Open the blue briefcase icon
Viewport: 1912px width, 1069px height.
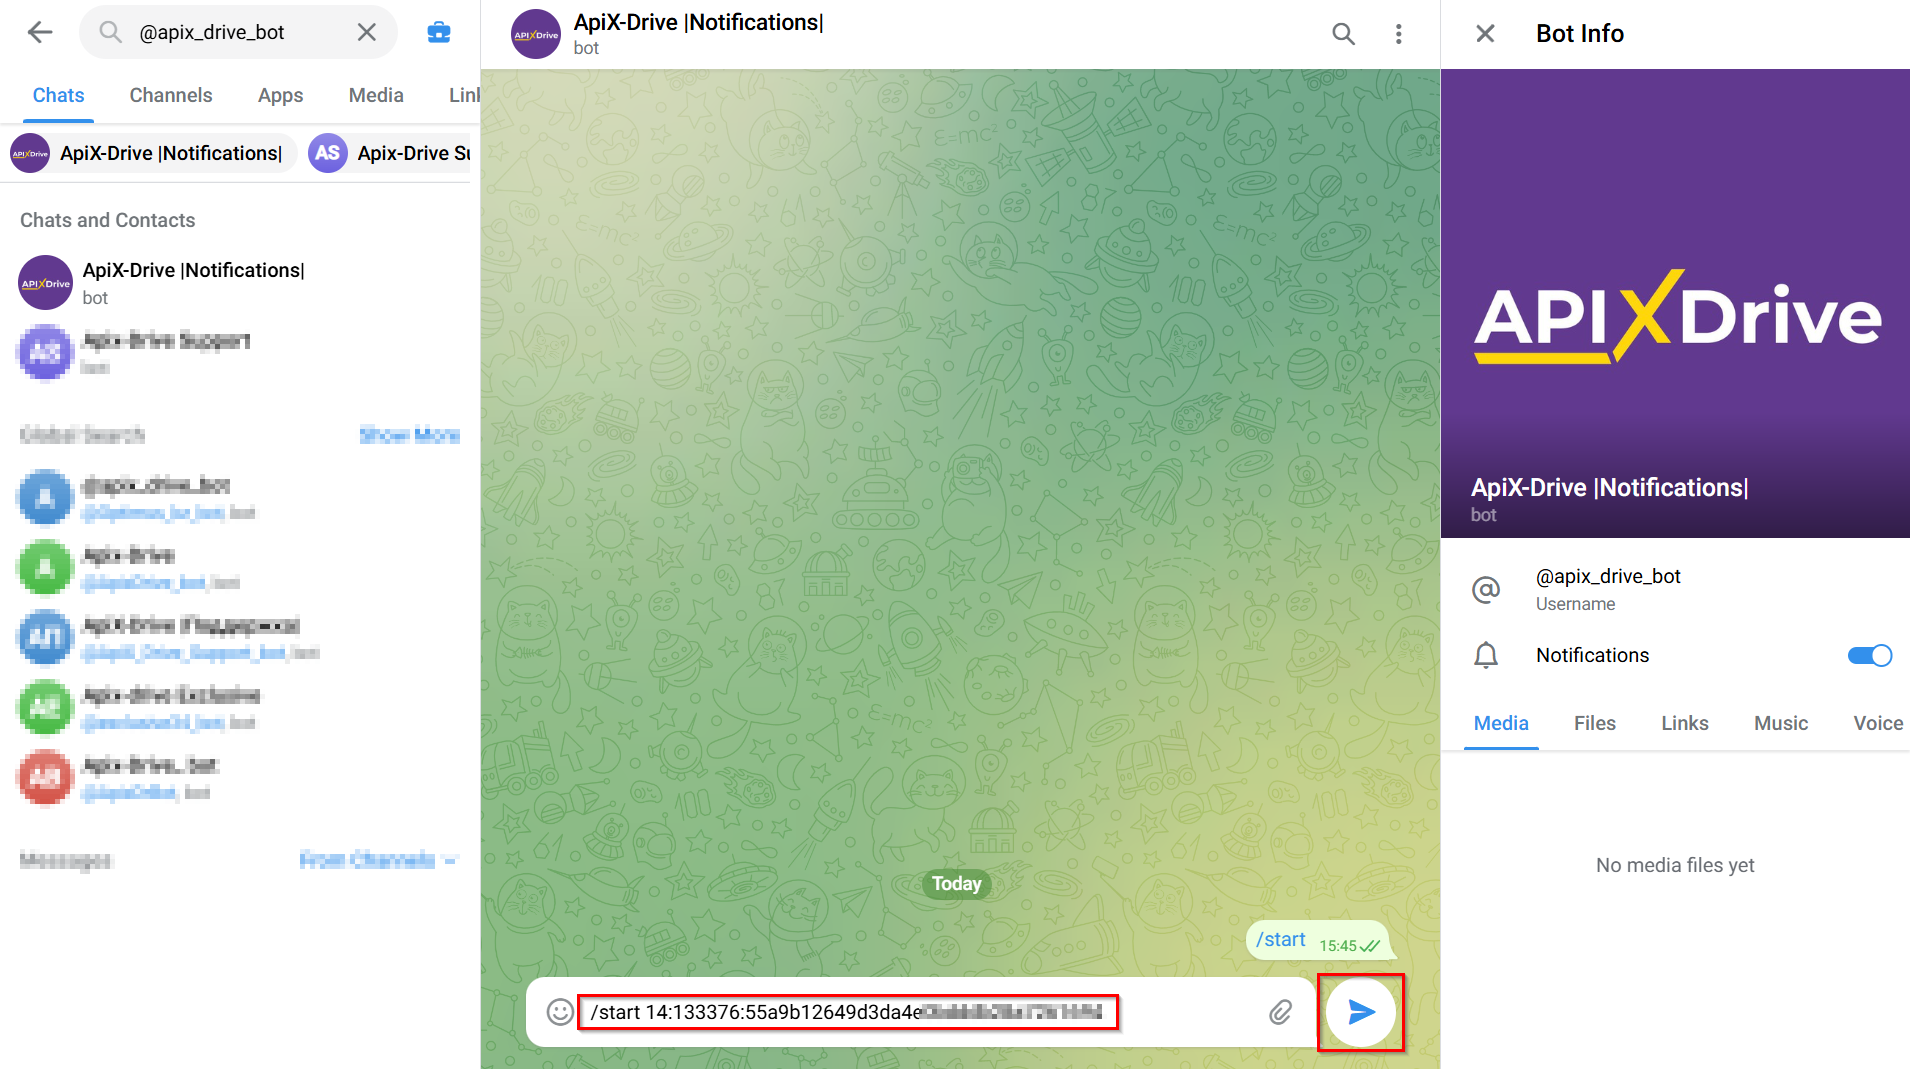439,32
